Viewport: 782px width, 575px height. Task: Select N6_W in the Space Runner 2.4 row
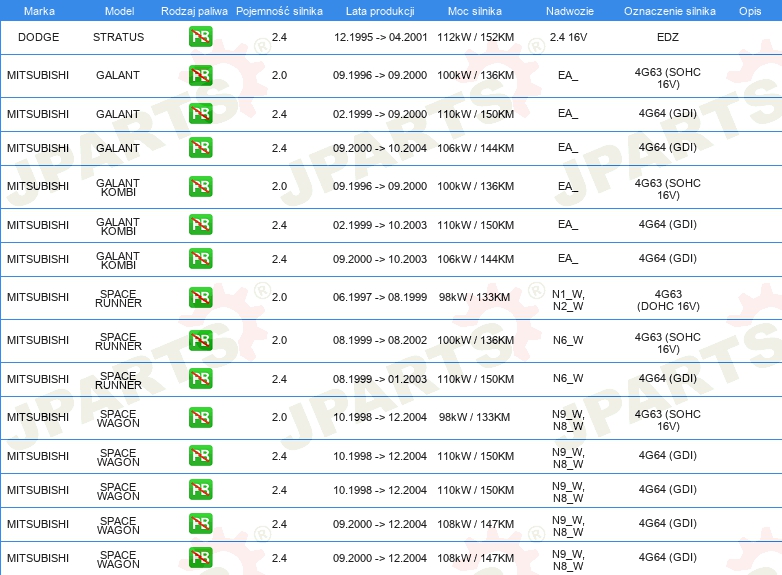click(568, 379)
